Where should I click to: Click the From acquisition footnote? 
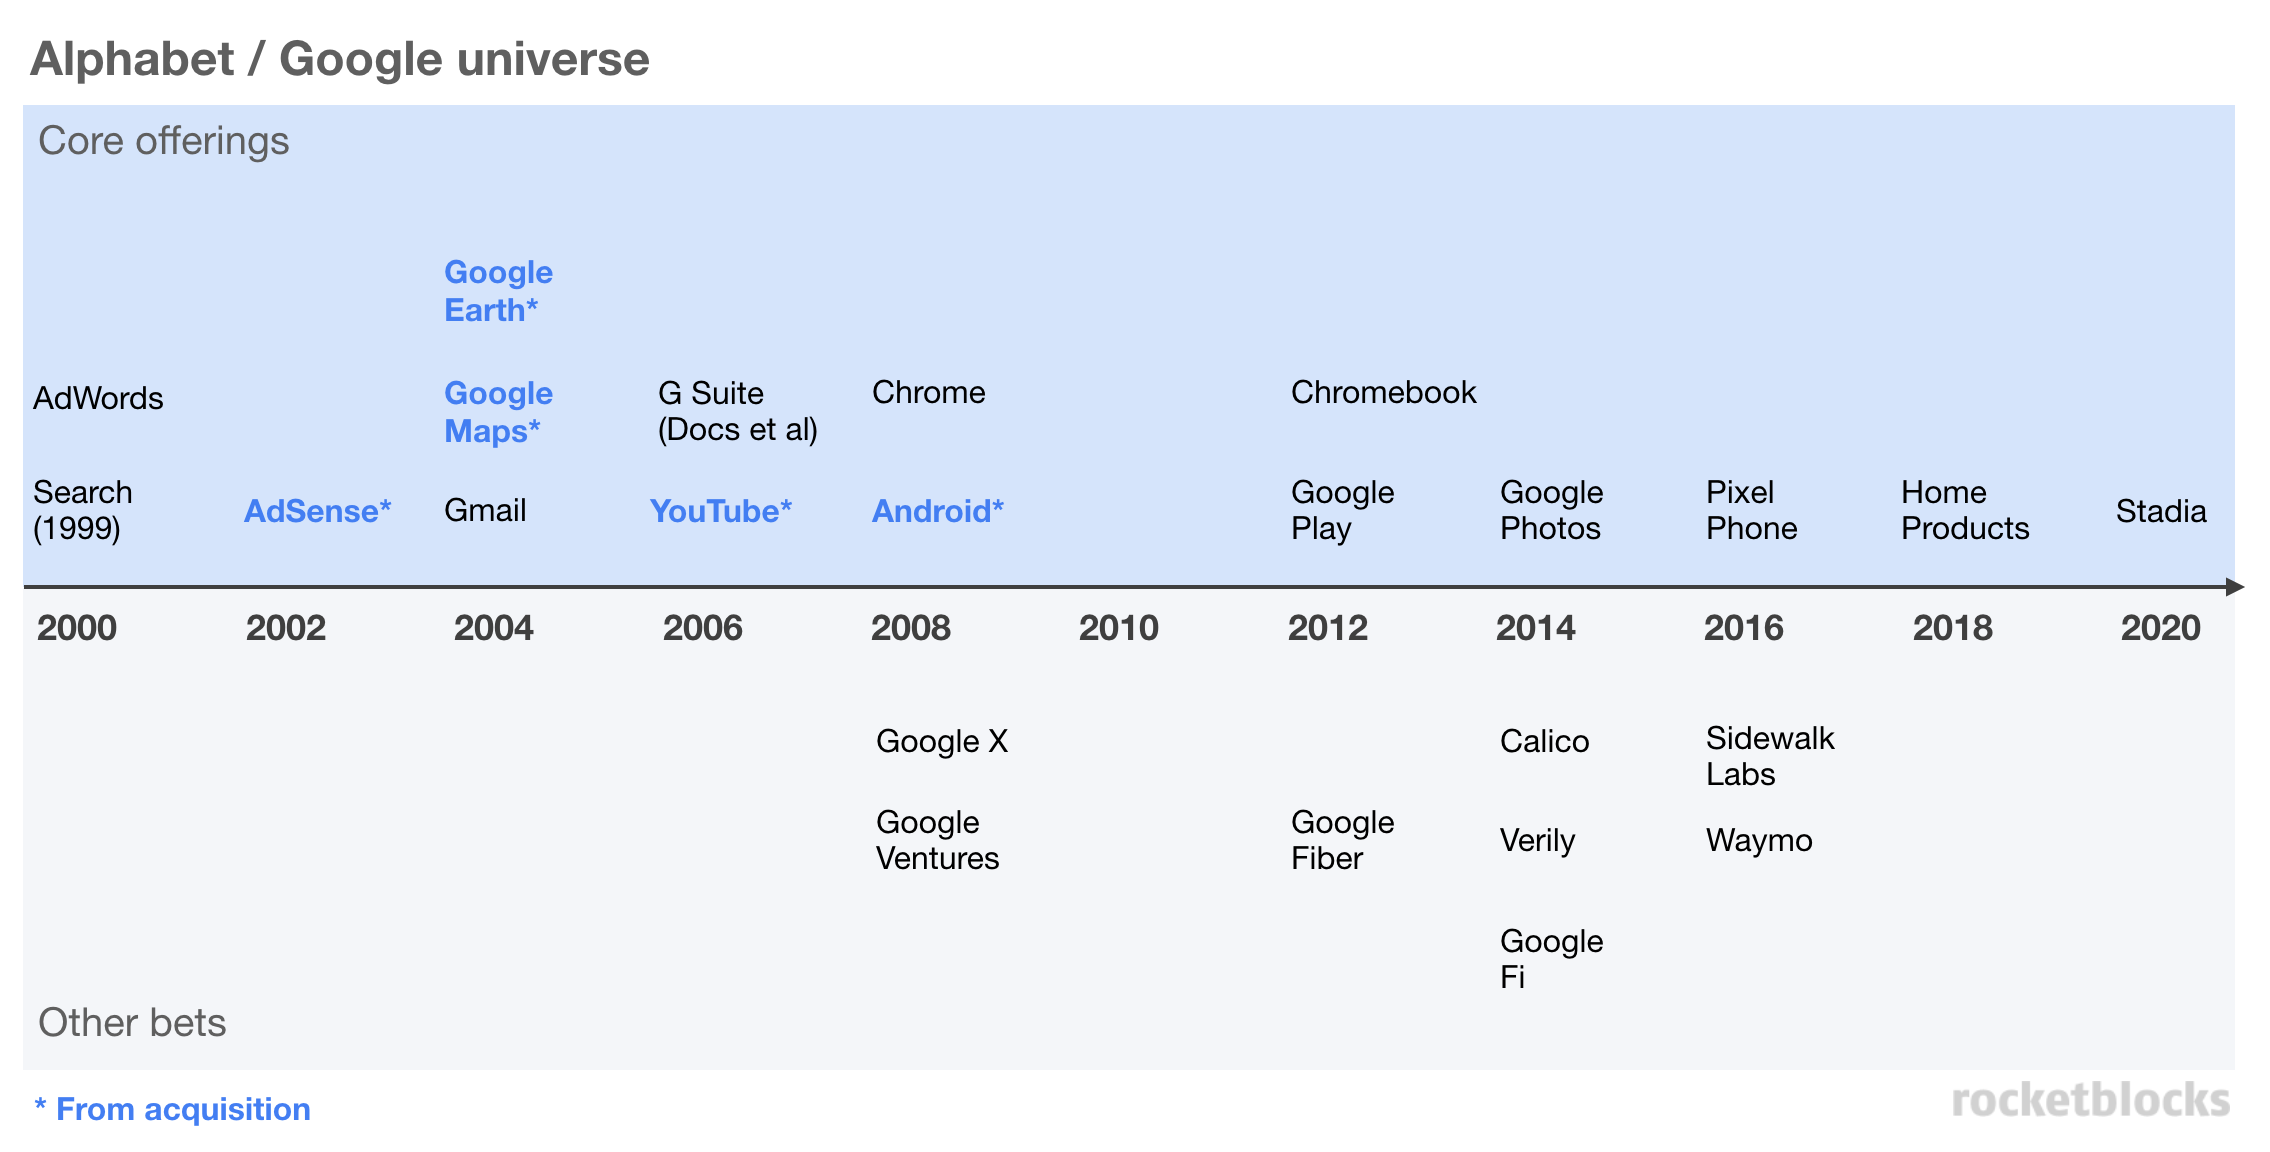coord(172,1109)
